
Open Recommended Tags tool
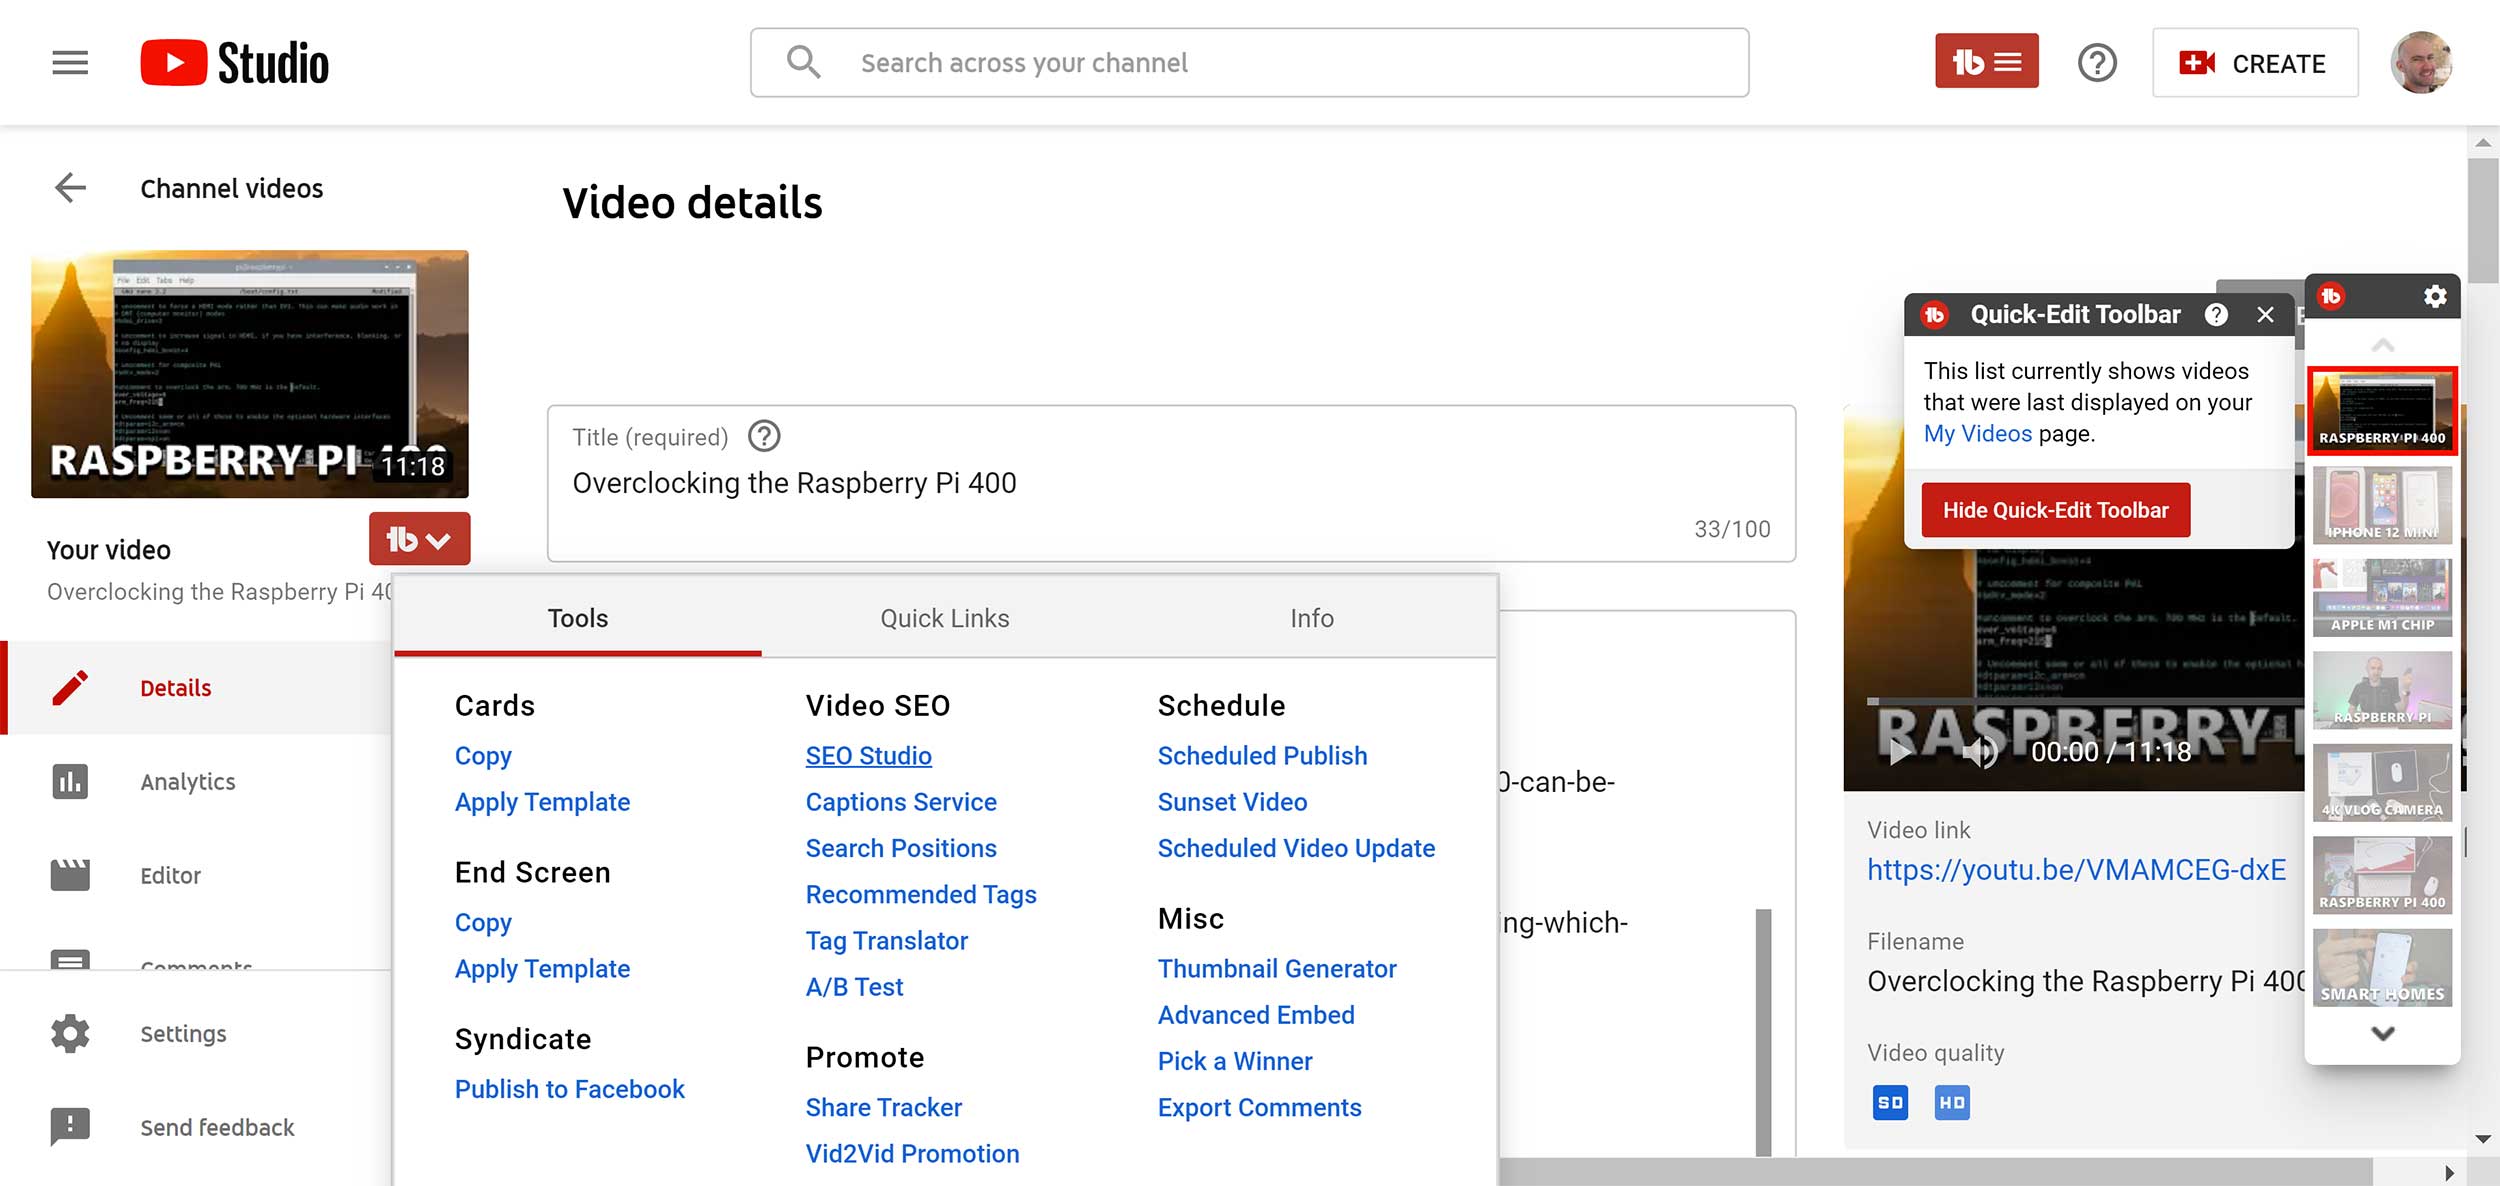click(921, 894)
